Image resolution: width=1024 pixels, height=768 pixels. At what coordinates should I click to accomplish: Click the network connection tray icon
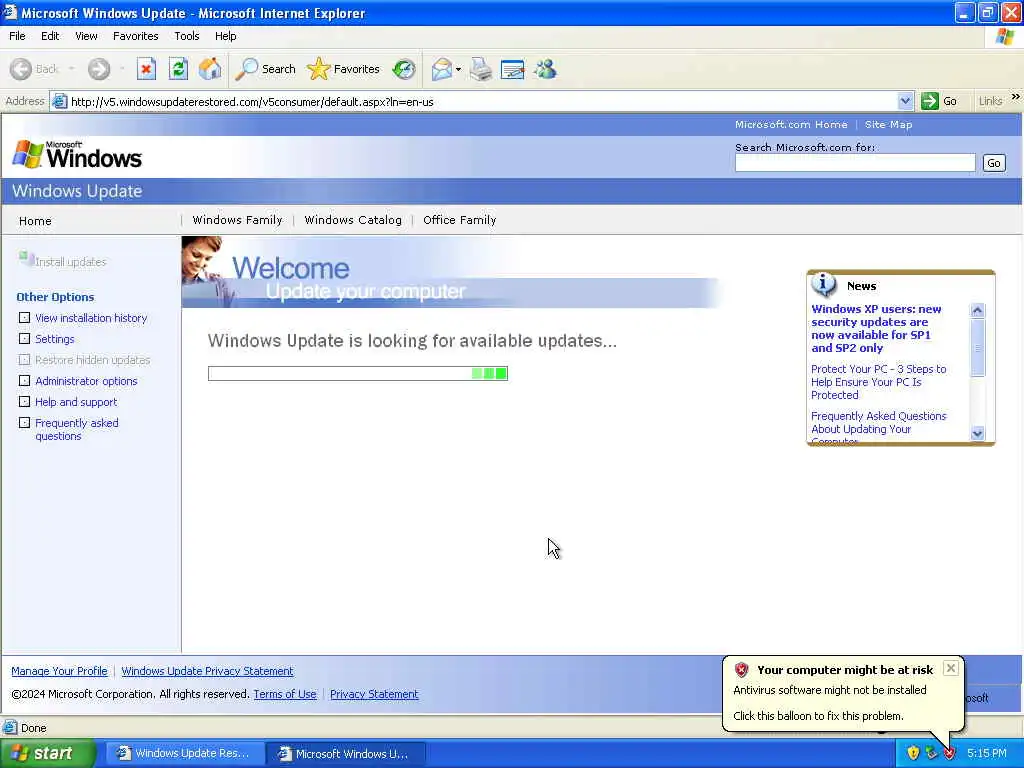(931, 753)
